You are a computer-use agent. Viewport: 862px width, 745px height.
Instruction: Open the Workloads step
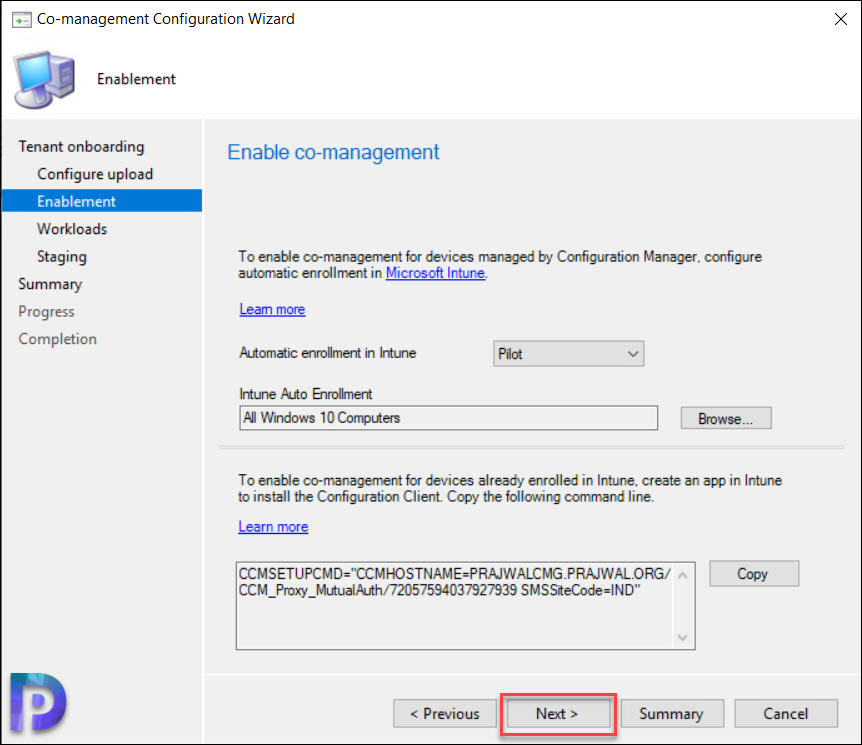pos(72,229)
